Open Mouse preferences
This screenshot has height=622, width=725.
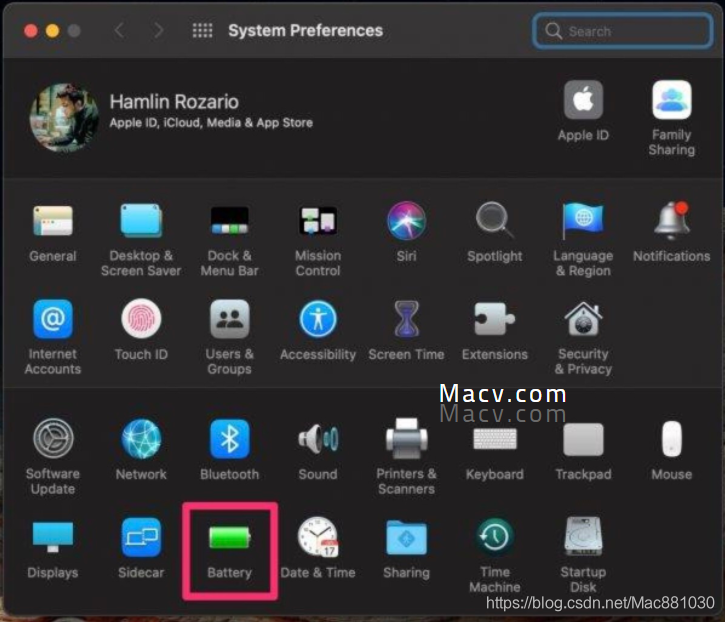671,438
